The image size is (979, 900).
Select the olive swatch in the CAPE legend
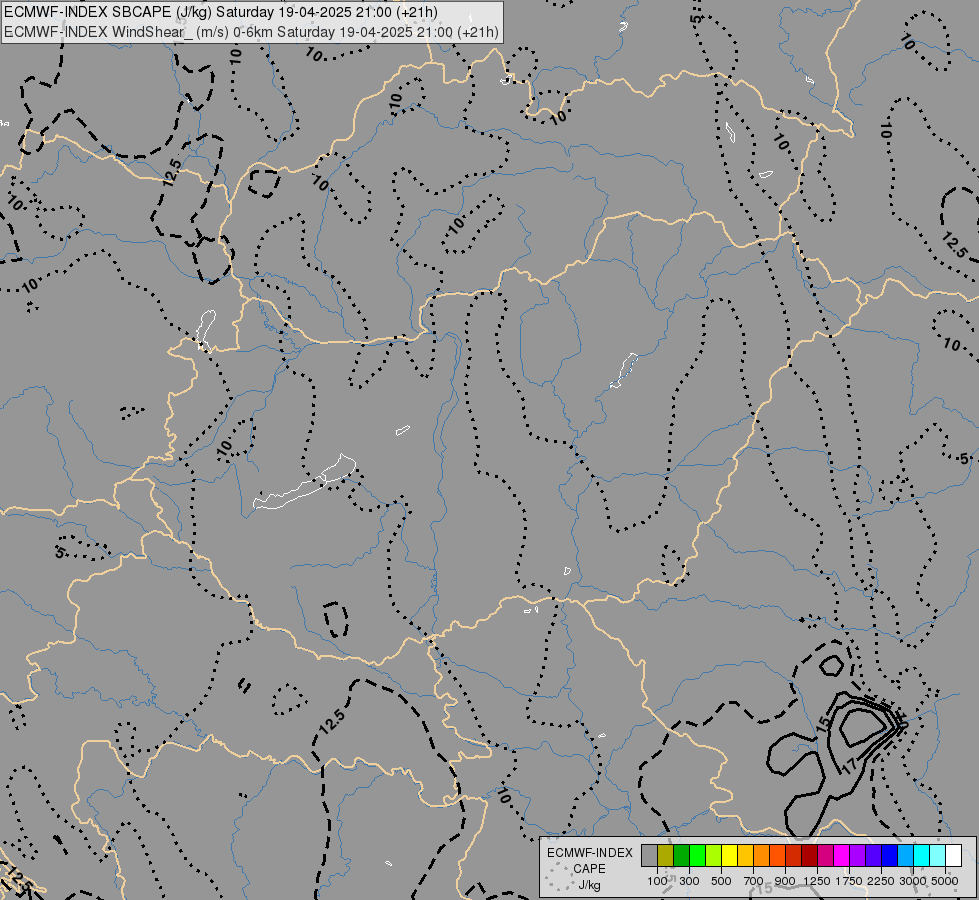coord(666,856)
